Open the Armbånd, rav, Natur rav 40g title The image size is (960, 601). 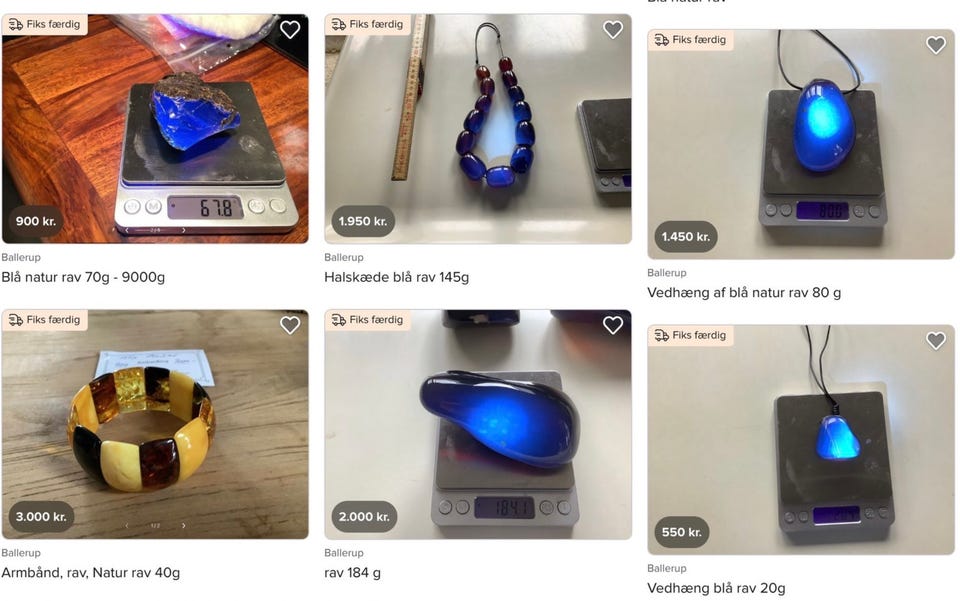(91, 573)
